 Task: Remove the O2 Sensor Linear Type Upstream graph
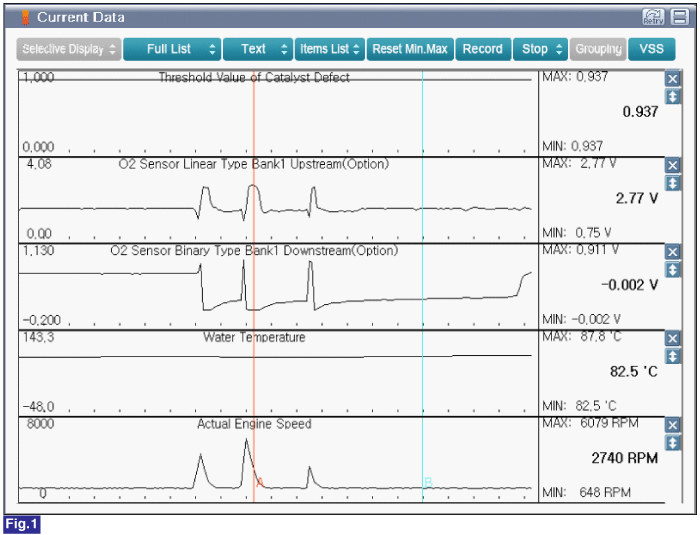(x=672, y=166)
